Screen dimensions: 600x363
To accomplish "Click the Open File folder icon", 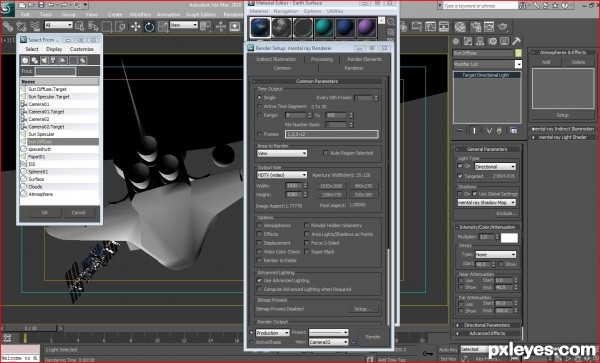I will (31, 5).
